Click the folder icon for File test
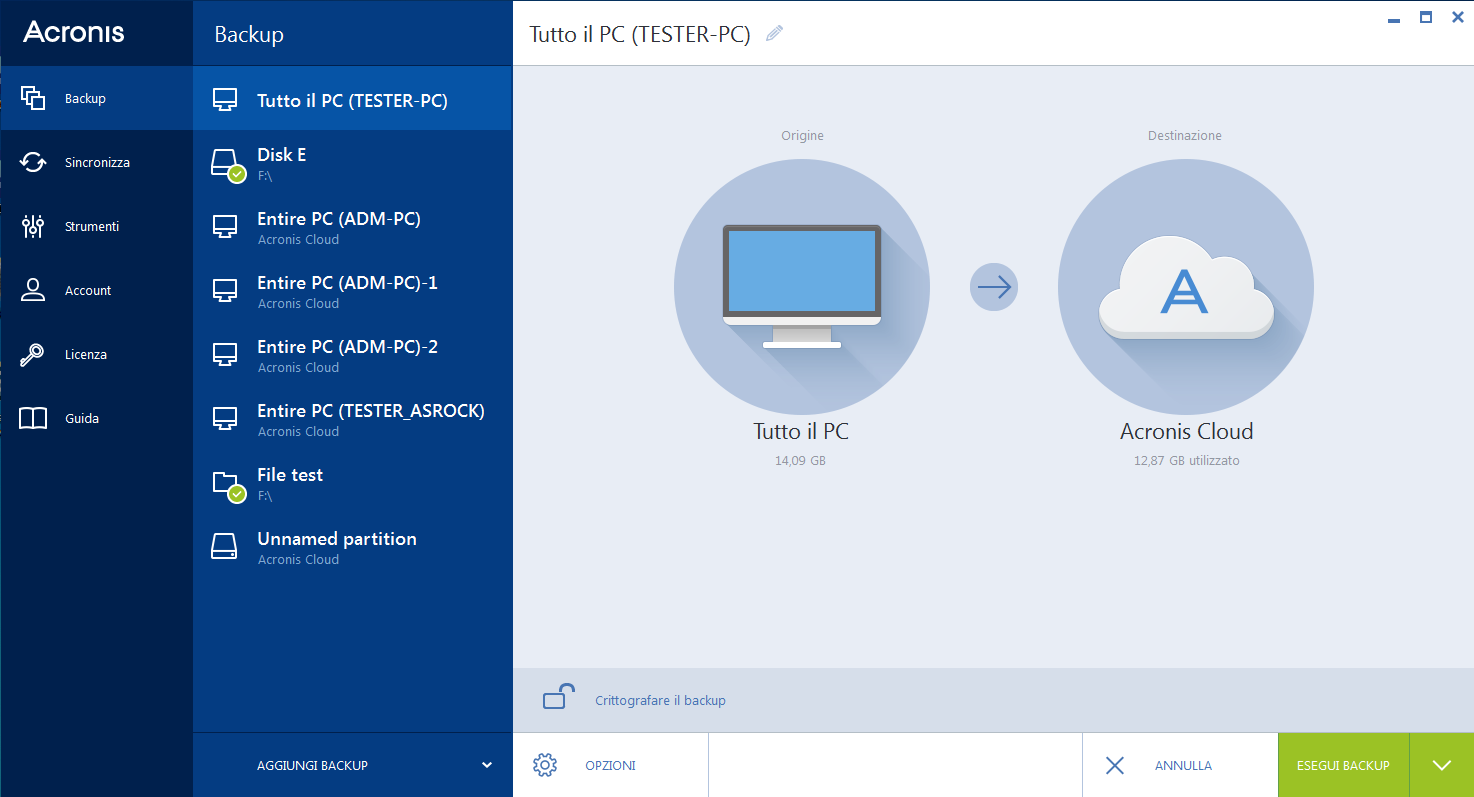The height and width of the screenshot is (797, 1474). (227, 485)
